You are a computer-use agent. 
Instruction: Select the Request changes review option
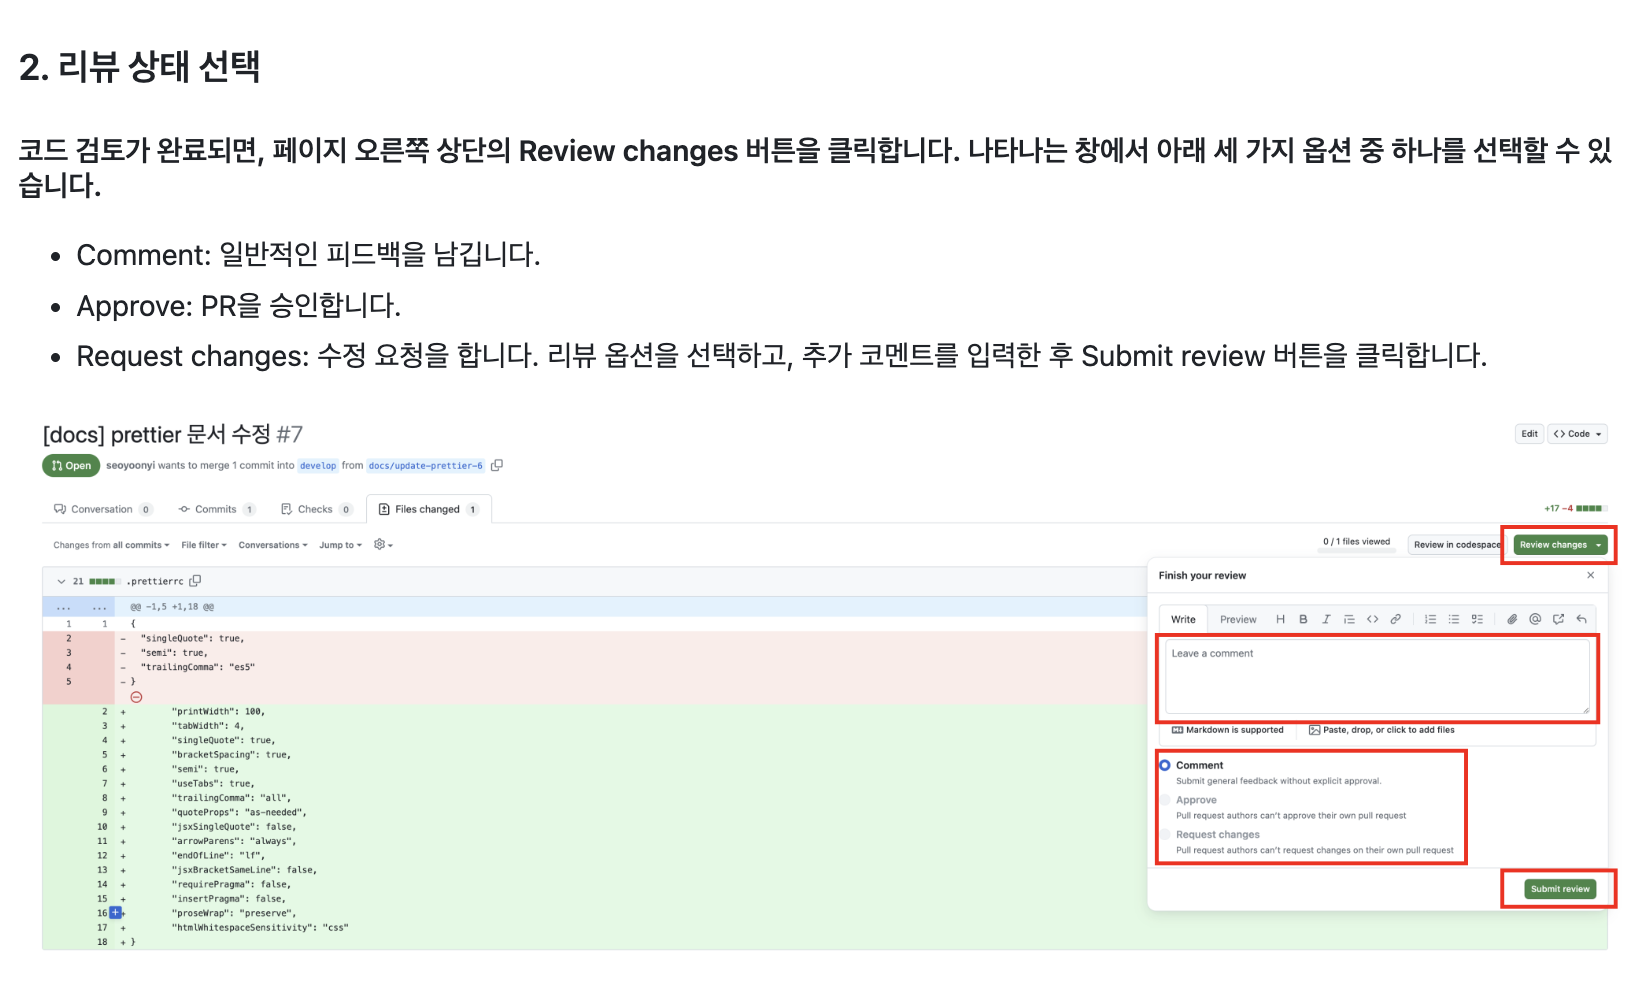[1165, 834]
